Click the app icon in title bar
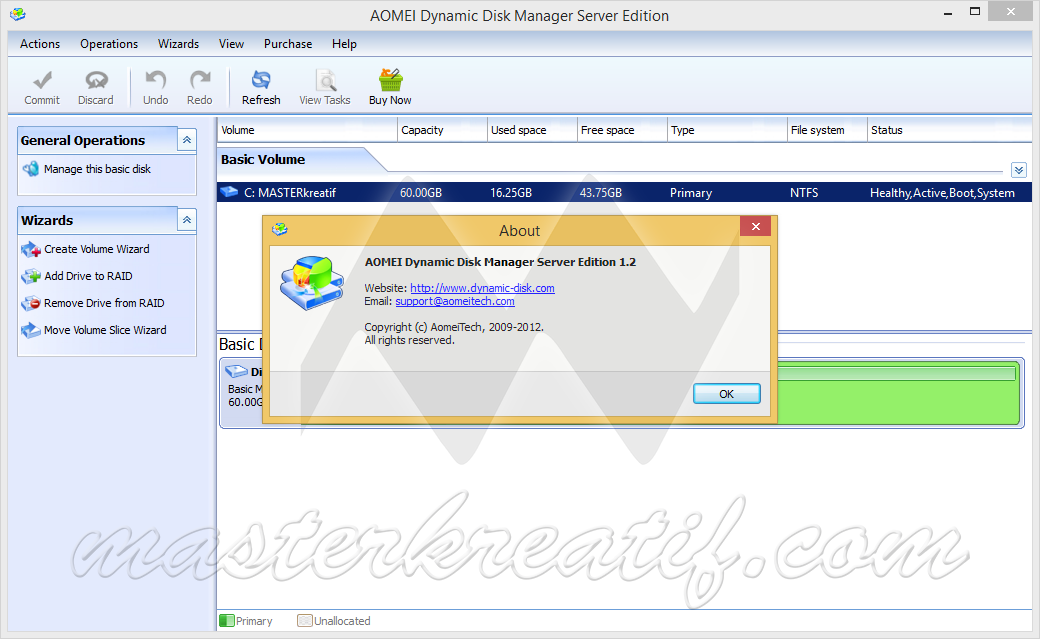 click(18, 14)
